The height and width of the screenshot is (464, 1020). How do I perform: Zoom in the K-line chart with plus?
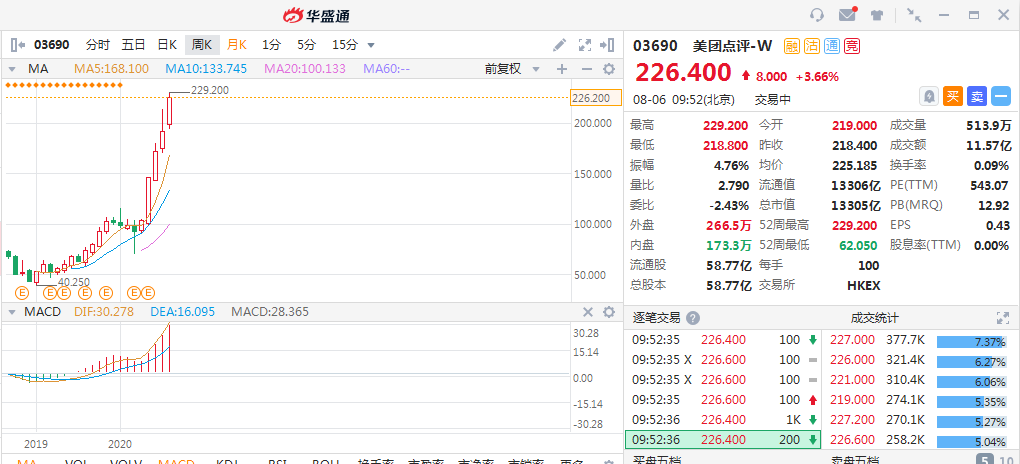pos(562,69)
